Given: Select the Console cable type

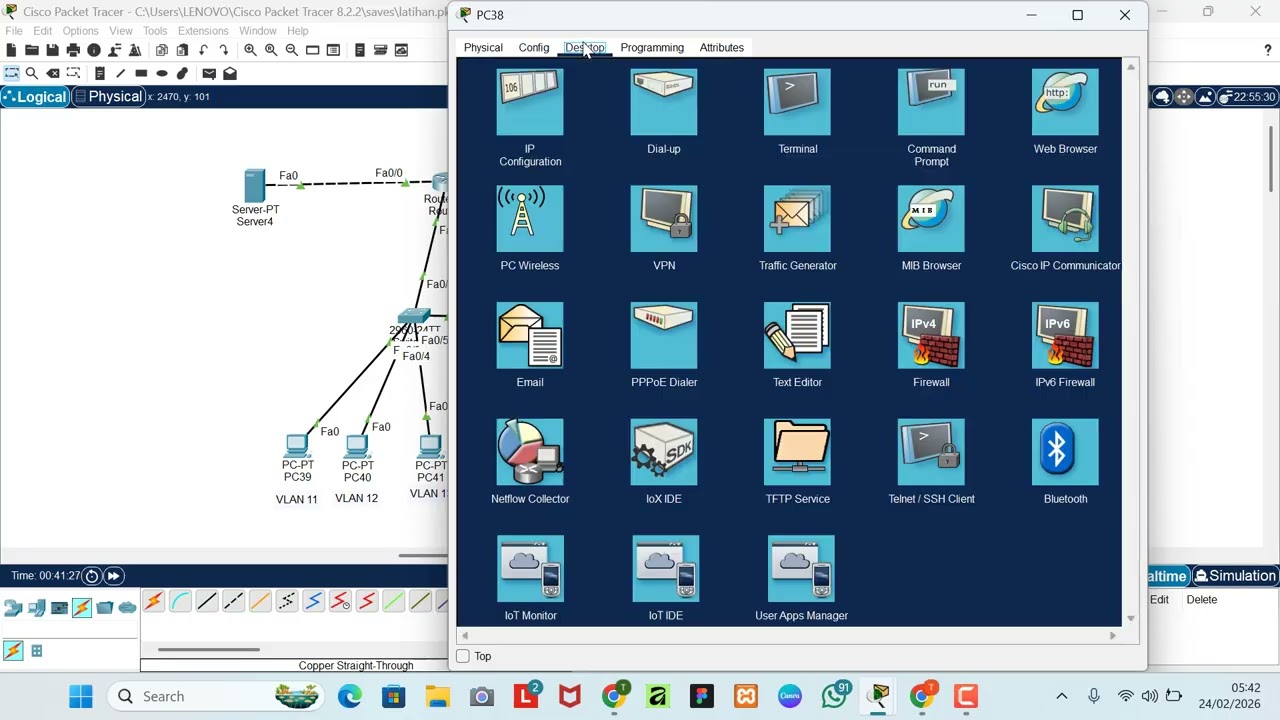Looking at the screenshot, I should coord(180,601).
